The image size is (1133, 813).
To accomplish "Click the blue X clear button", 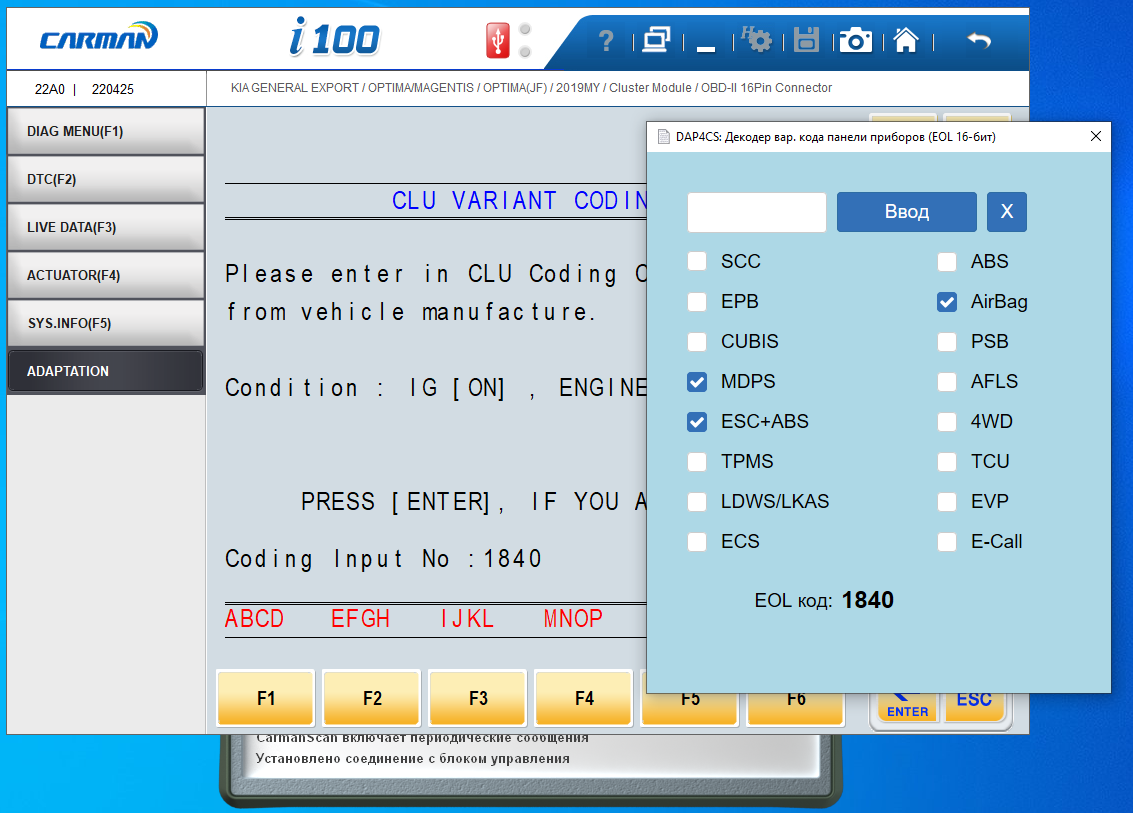I will coord(1007,212).
